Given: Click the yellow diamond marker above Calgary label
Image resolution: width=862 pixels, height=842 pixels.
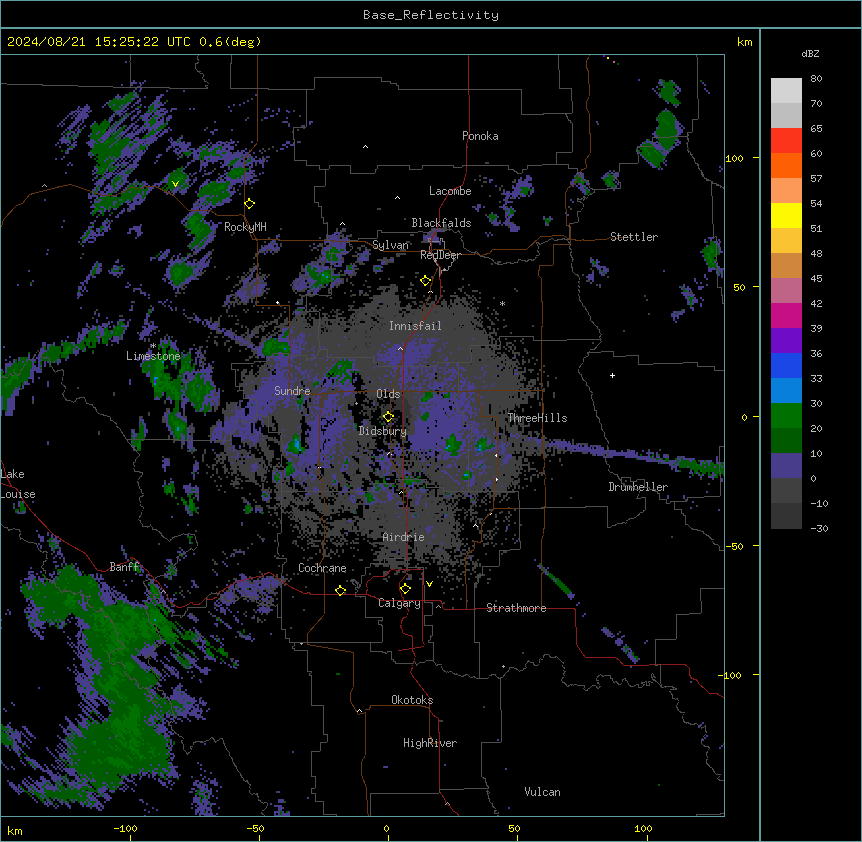Looking at the screenshot, I should 405,589.
